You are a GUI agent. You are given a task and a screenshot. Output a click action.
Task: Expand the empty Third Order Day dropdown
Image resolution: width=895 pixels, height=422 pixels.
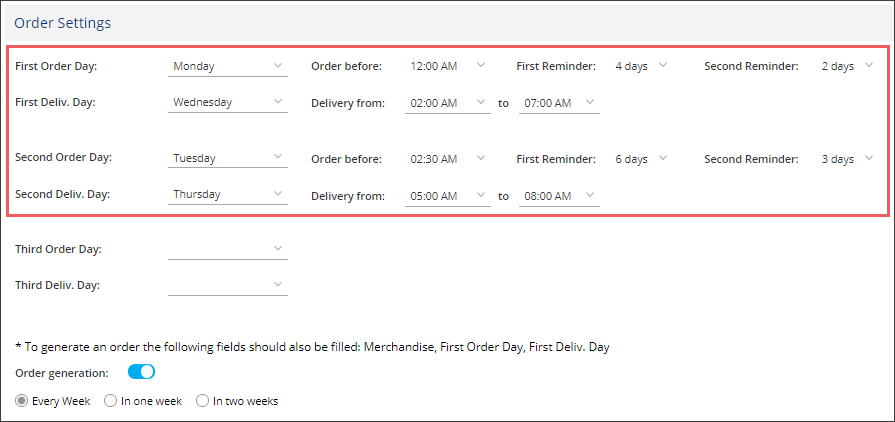[x=228, y=250]
